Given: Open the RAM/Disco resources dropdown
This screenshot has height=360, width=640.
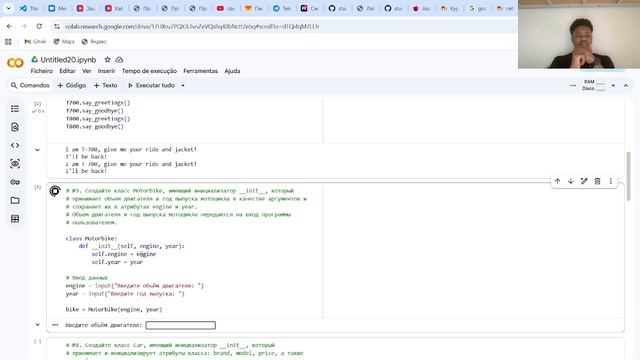Looking at the screenshot, I should (613, 86).
